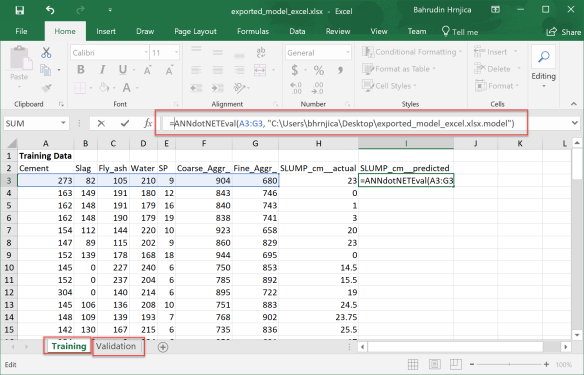
Task: Click Page Layout view status icon
Action: 434,364
